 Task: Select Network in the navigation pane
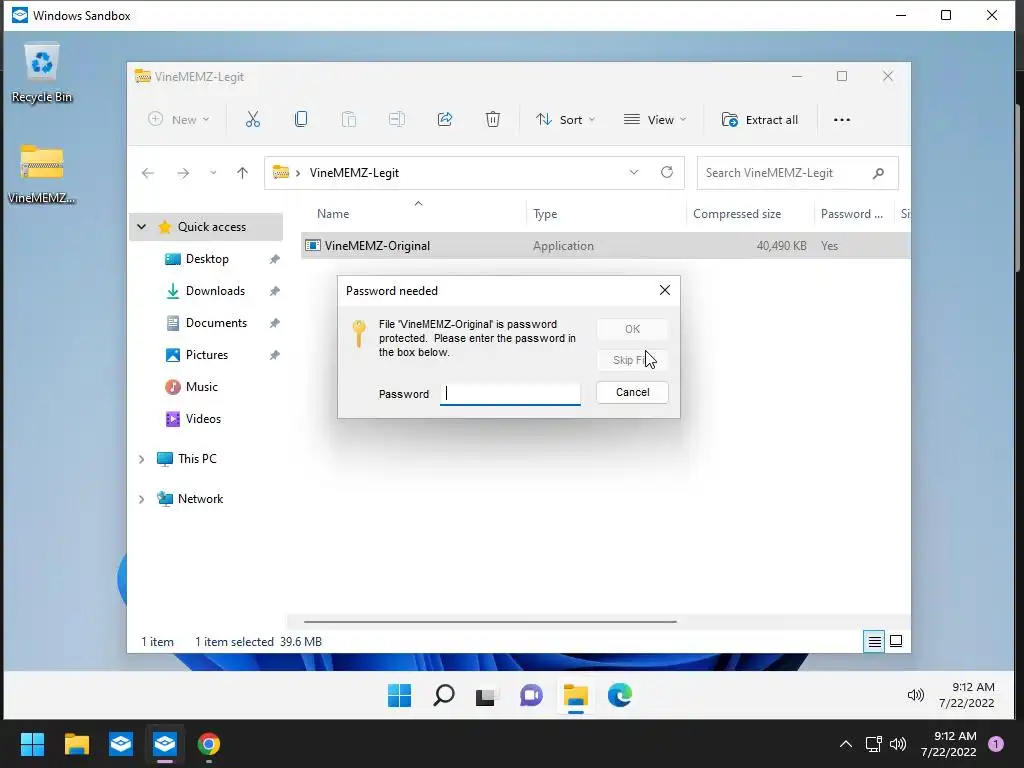[x=200, y=499]
